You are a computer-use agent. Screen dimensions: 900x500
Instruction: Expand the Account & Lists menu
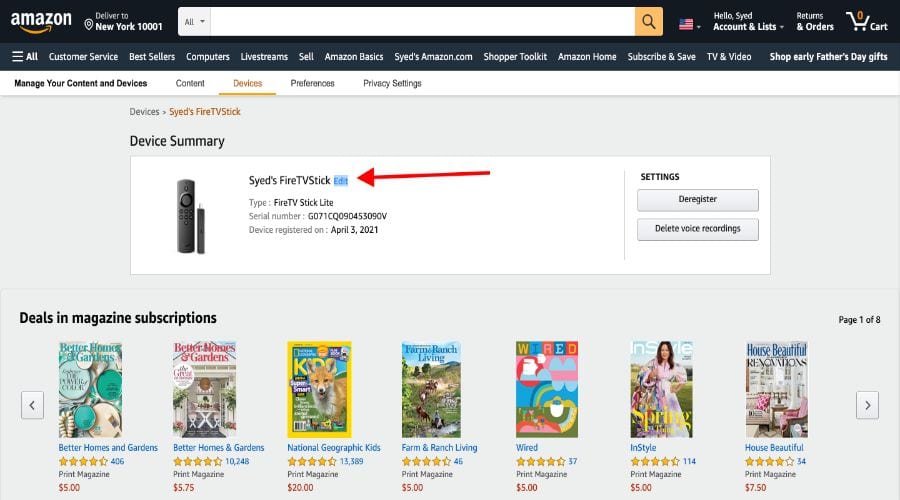(748, 22)
